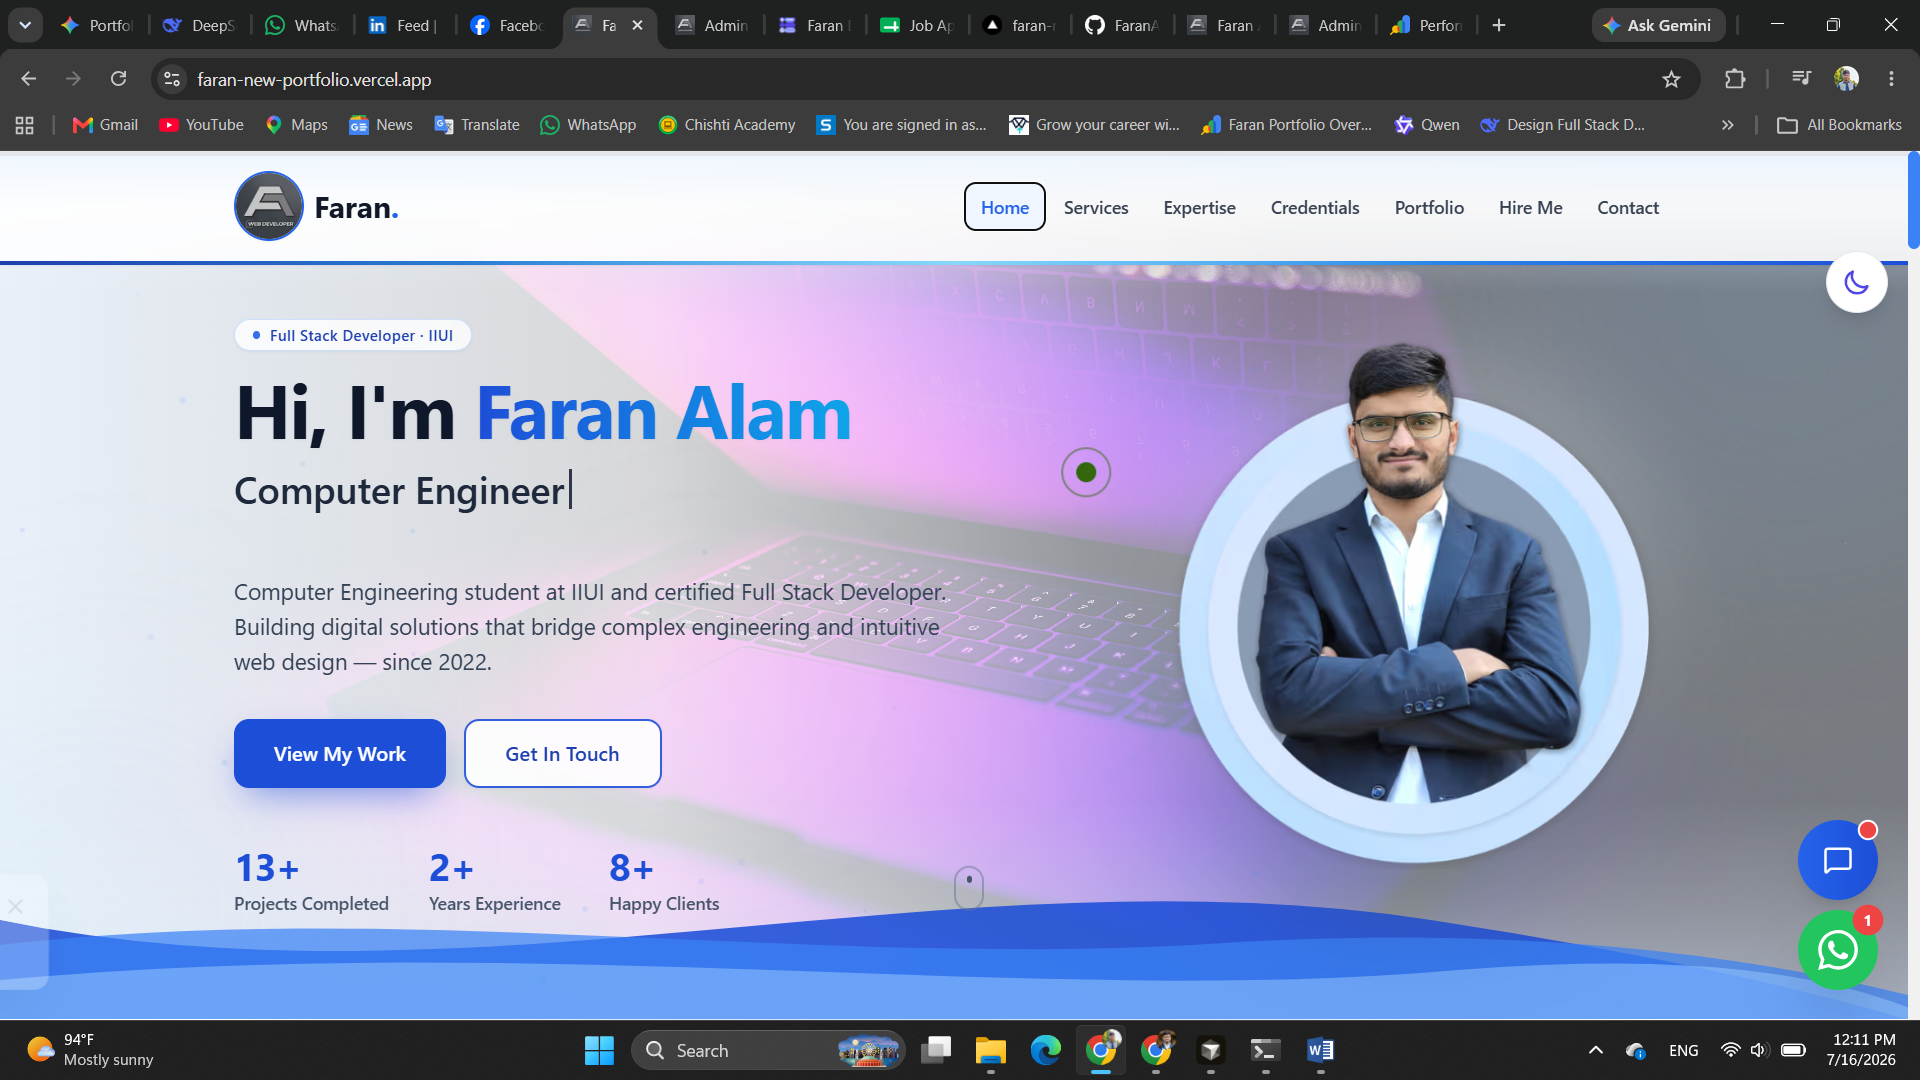Open Microsoft Word from the taskbar
The height and width of the screenshot is (1080, 1920).
[x=1320, y=1050]
